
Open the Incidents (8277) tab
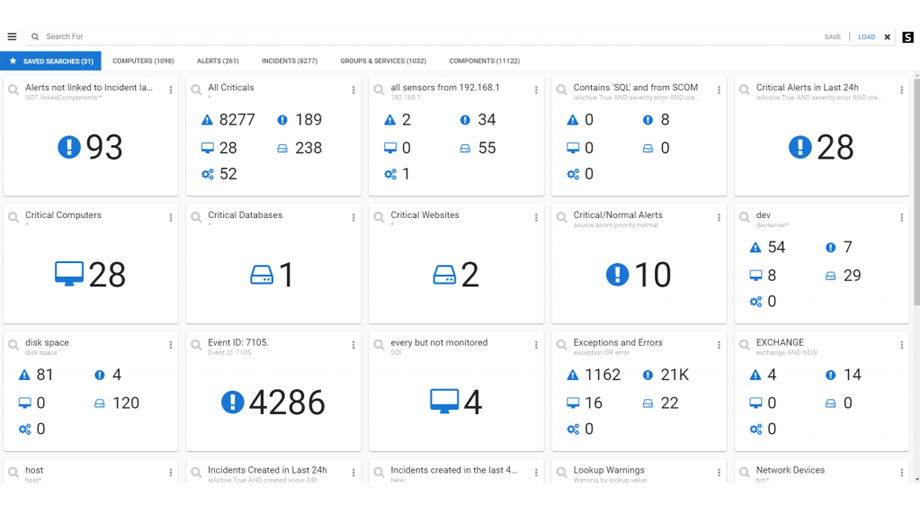click(x=289, y=61)
